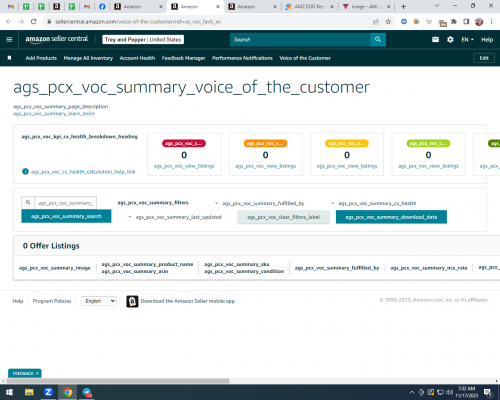Click the Chrome profile avatar
Image resolution: width=500 pixels, height=400 pixels.
click(479, 22)
